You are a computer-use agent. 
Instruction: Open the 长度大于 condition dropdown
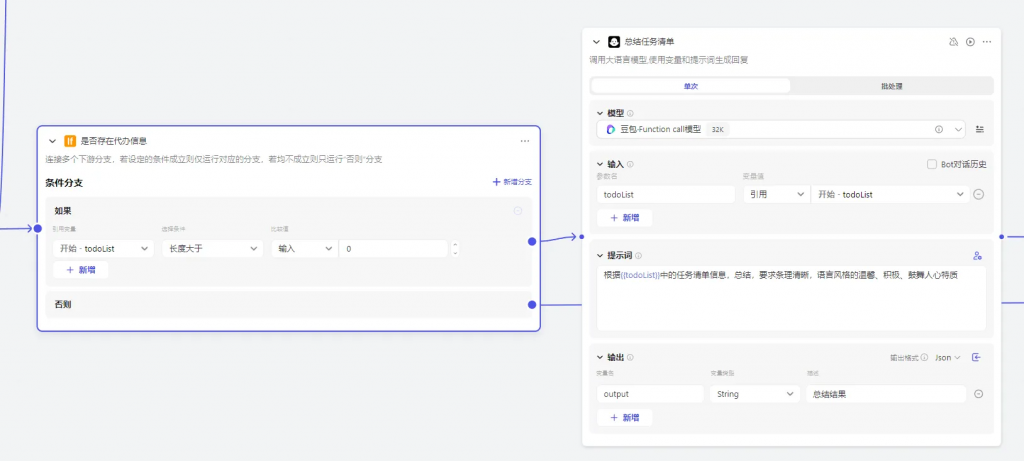point(212,248)
